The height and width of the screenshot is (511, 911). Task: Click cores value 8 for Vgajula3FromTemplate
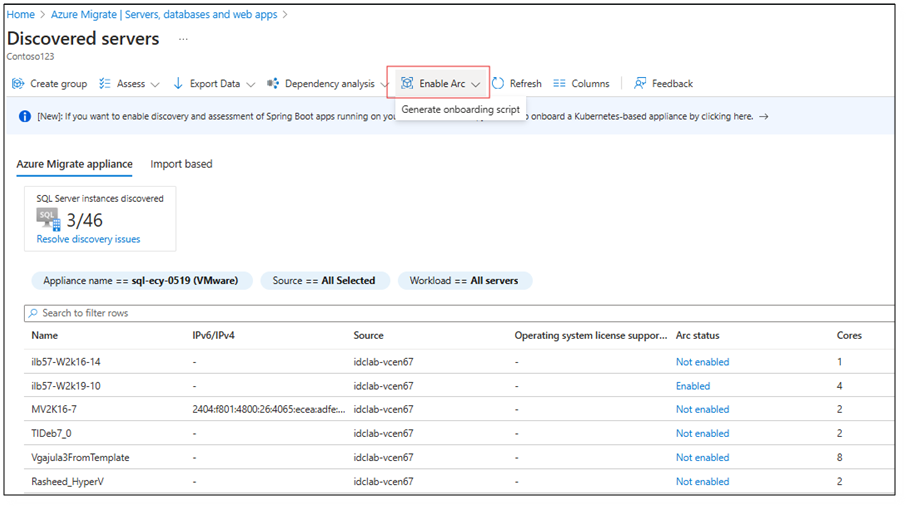pyautogui.click(x=840, y=458)
